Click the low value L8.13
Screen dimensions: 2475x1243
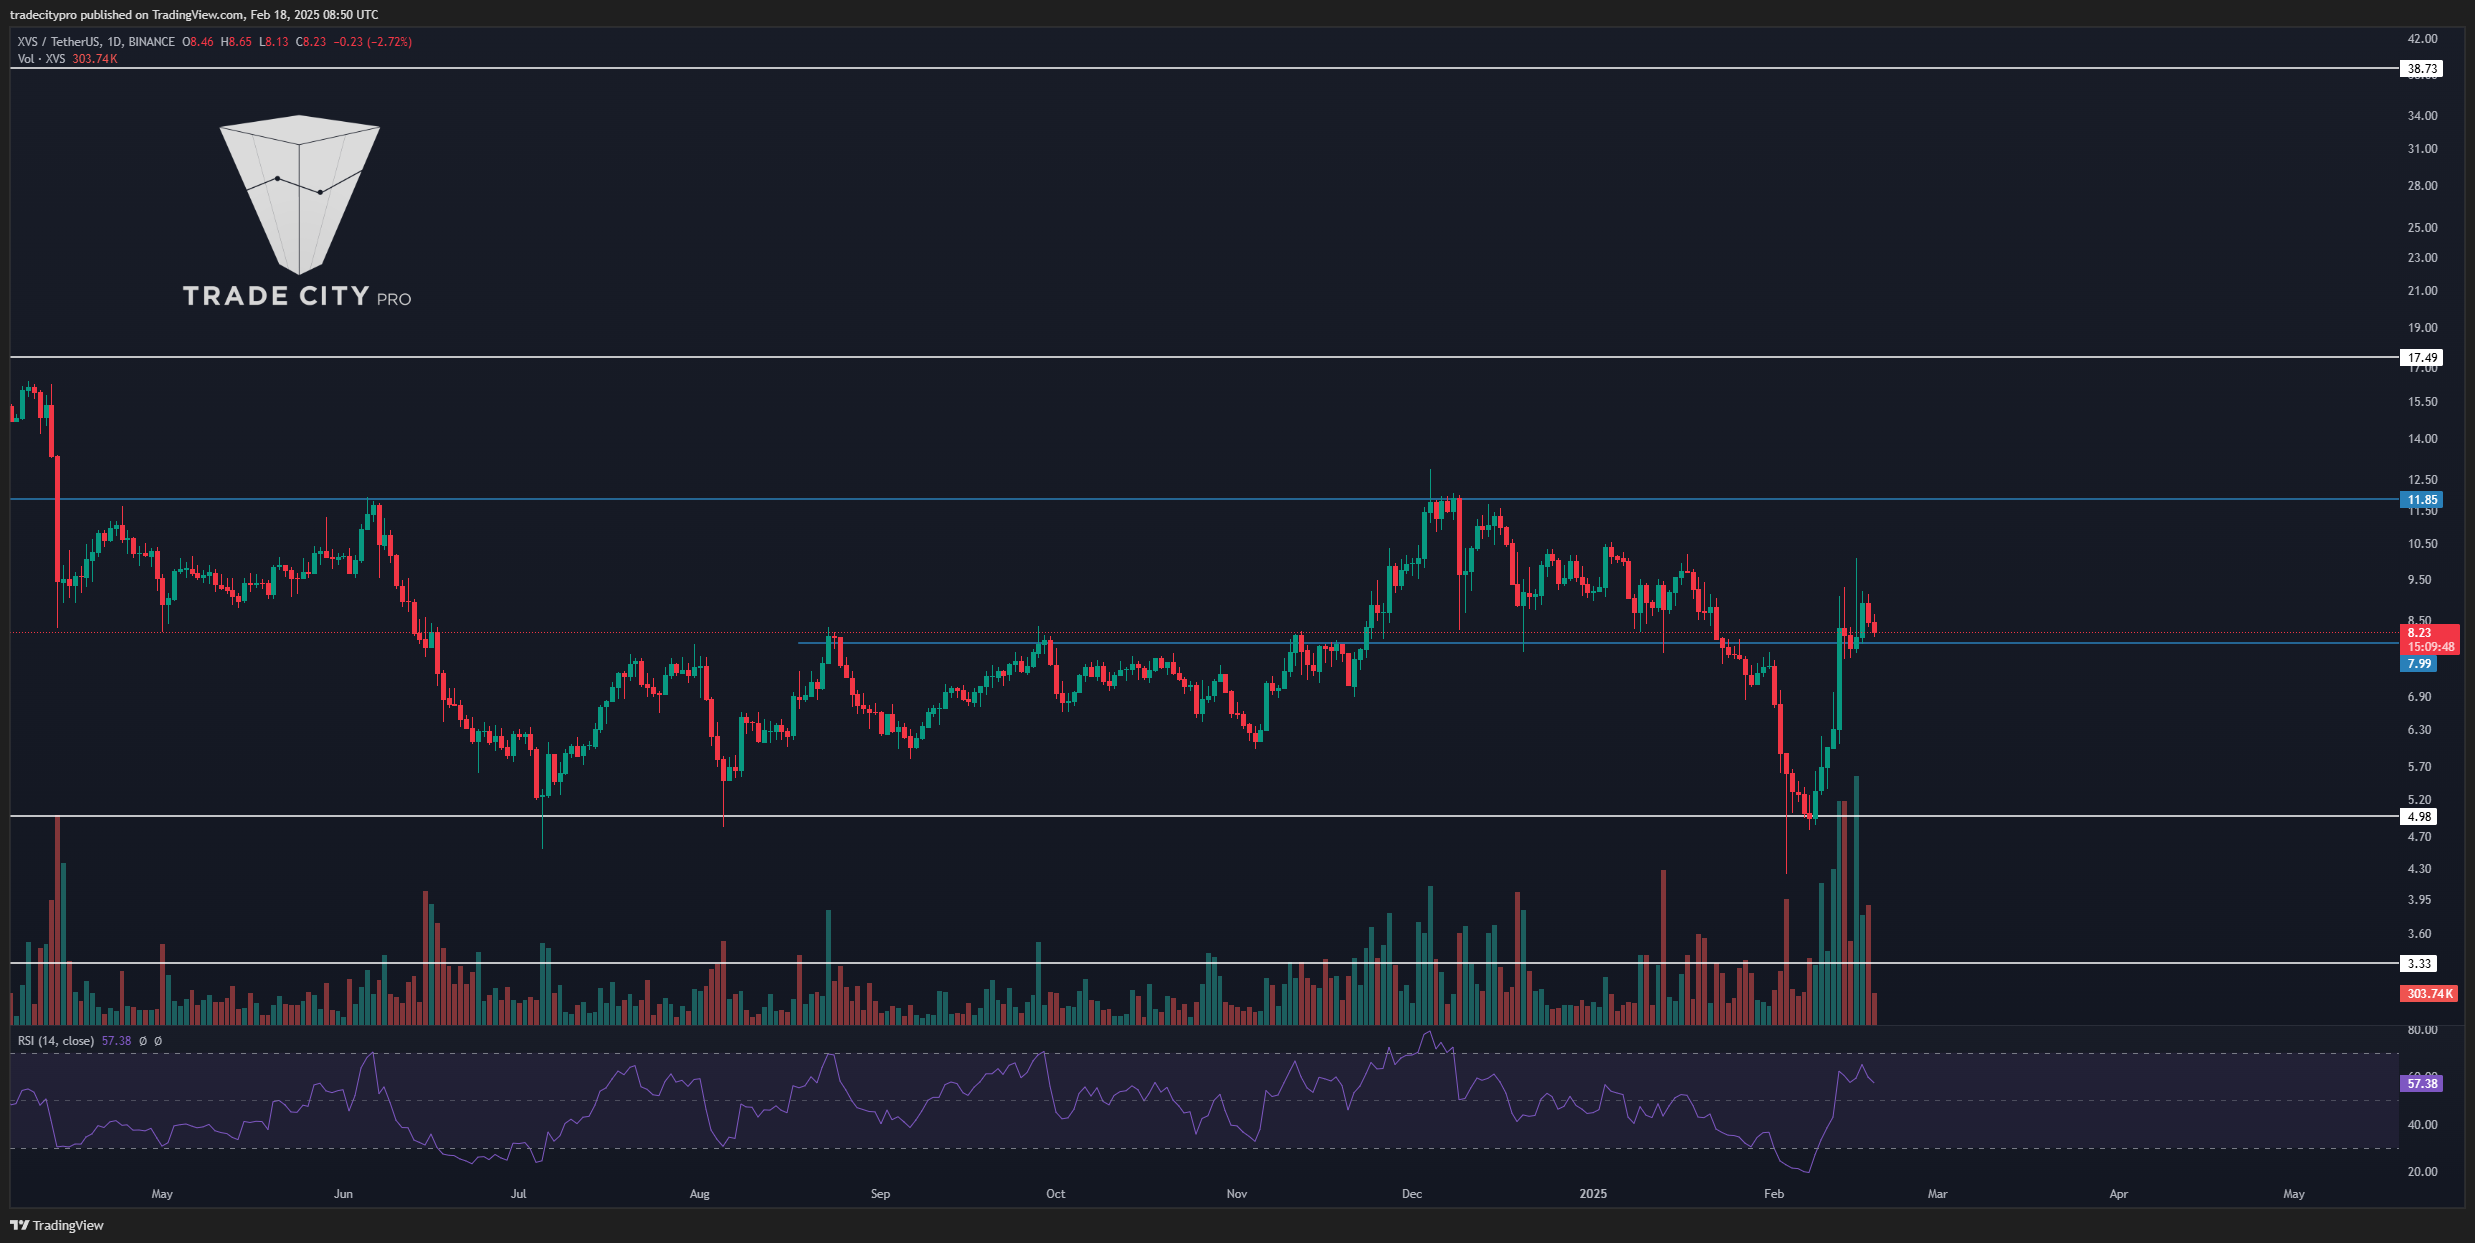[274, 42]
